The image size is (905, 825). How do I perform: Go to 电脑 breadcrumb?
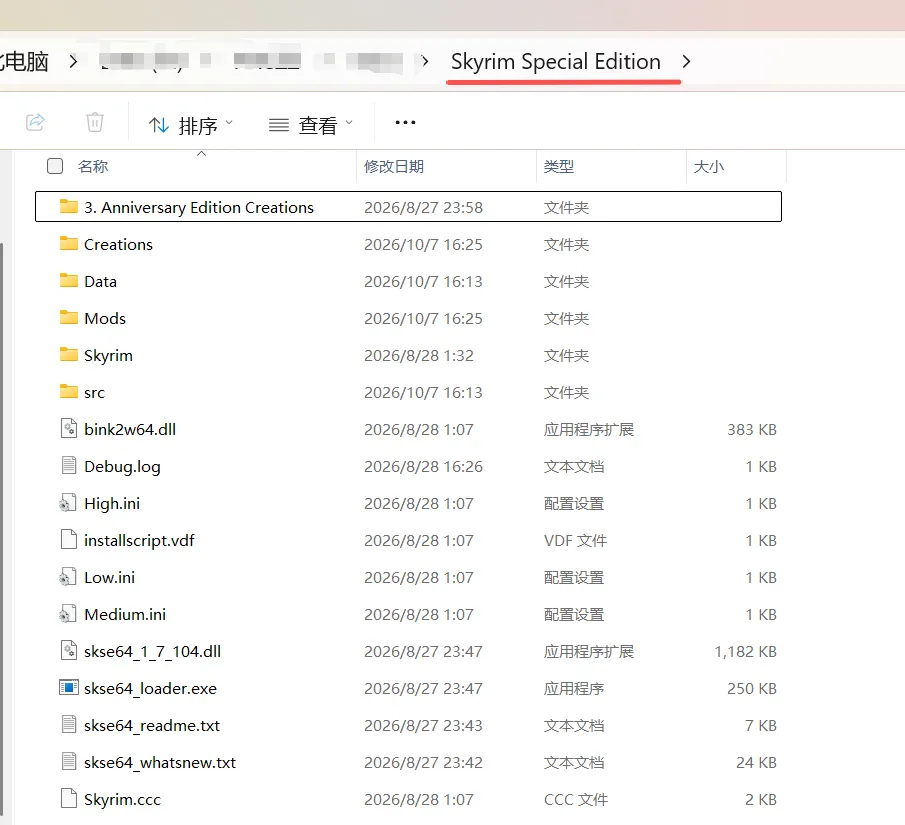(24, 61)
